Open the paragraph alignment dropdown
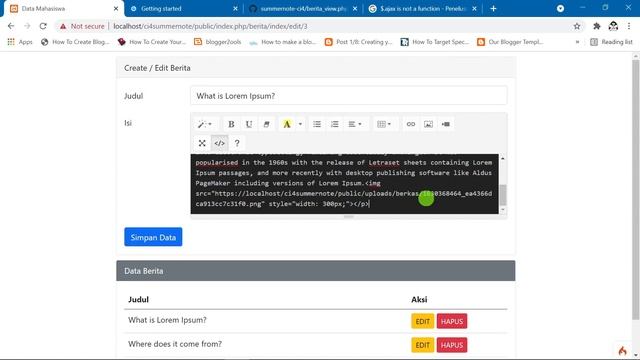This screenshot has width=640, height=360. point(355,124)
